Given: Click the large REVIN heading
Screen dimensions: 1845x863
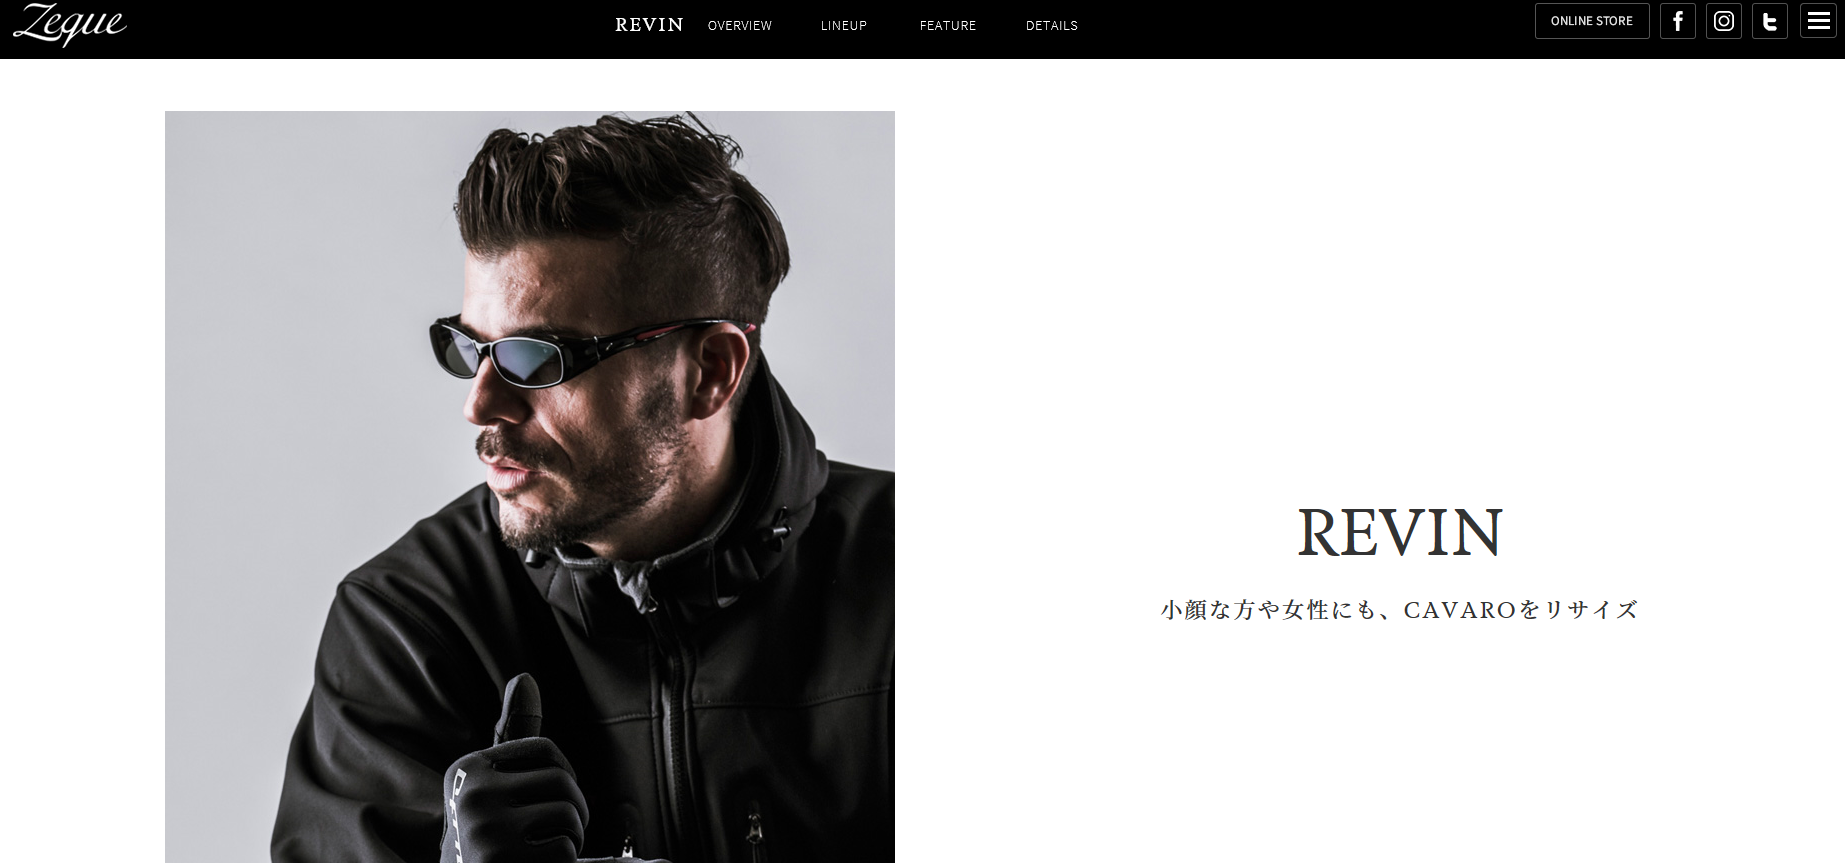Looking at the screenshot, I should (1400, 532).
